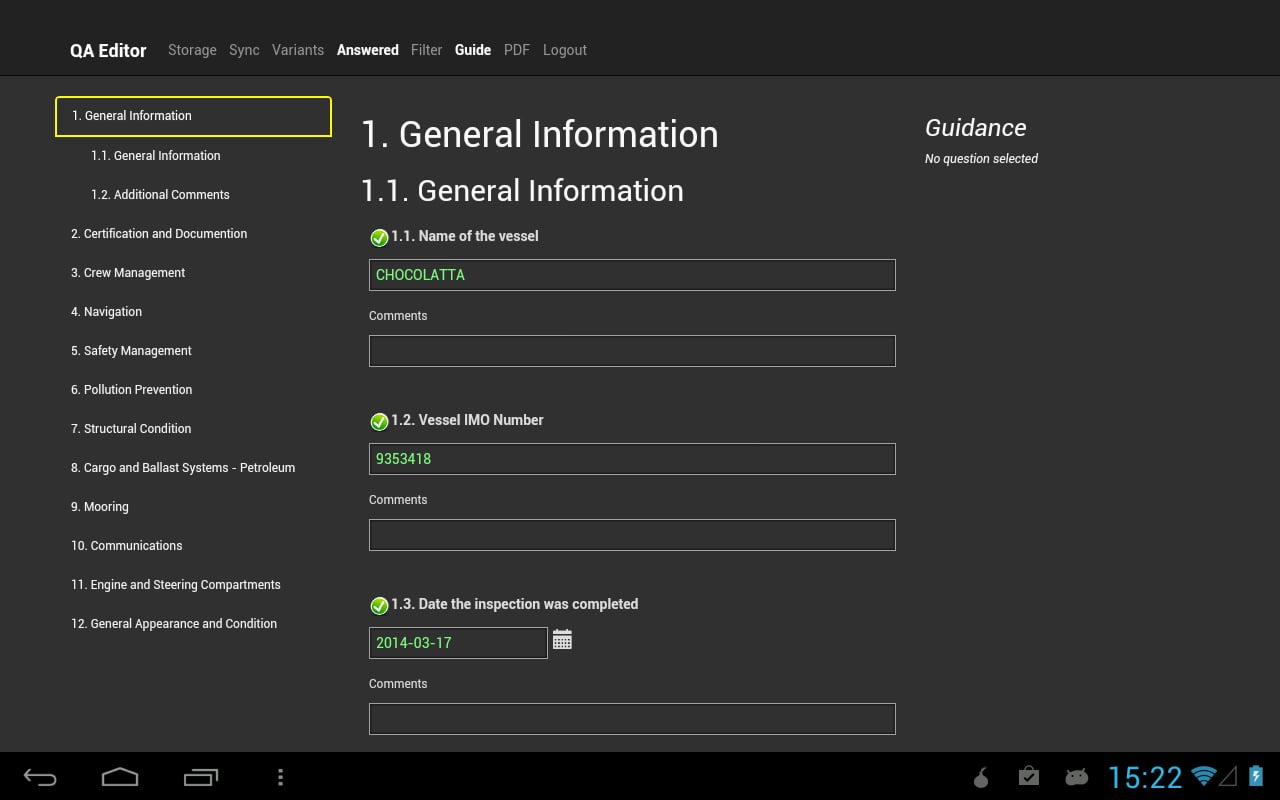Tap the Wi-Fi status icon

click(x=1203, y=776)
